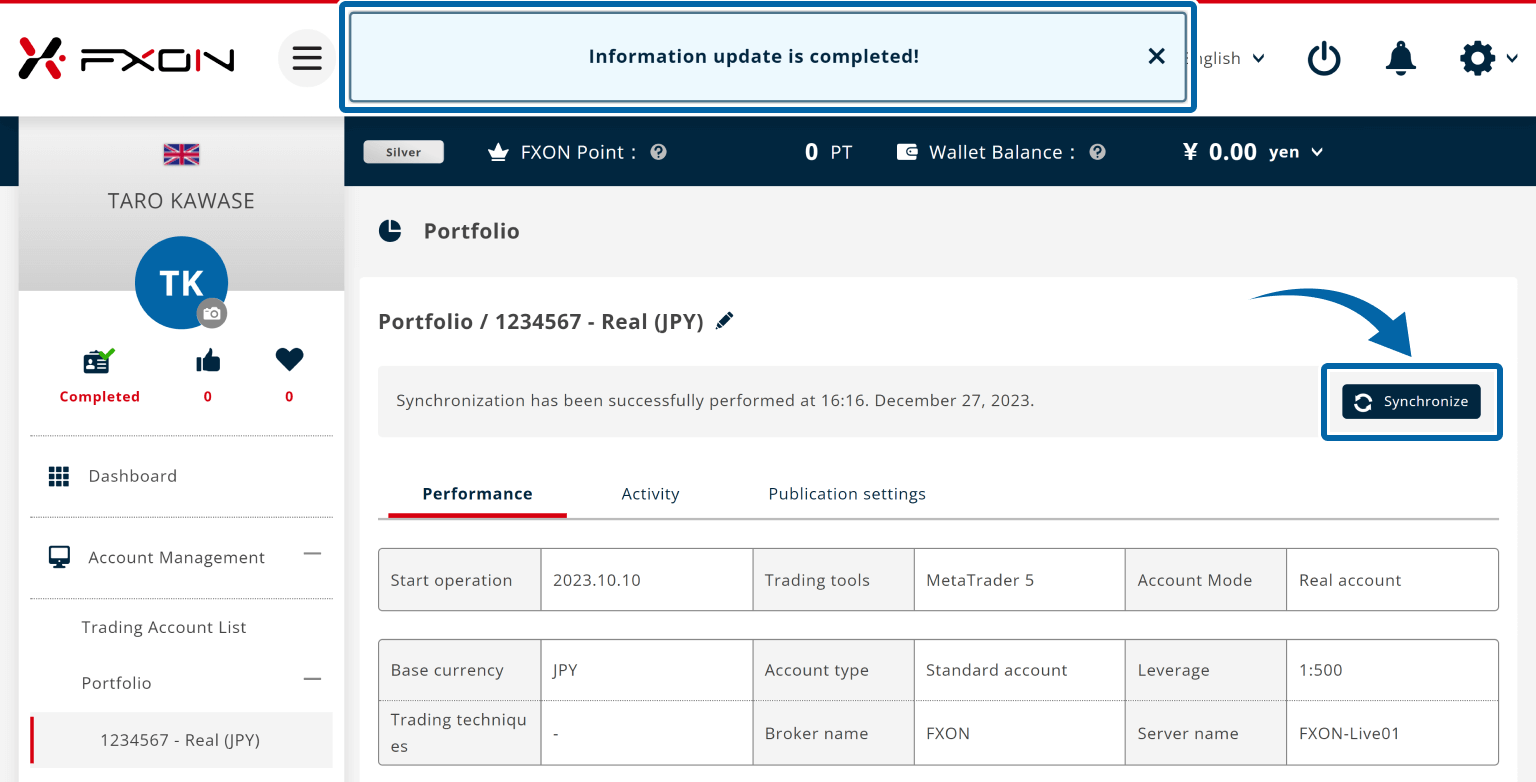This screenshot has height=782, width=1536.
Task: Click the power logout icon
Action: pos(1324,58)
